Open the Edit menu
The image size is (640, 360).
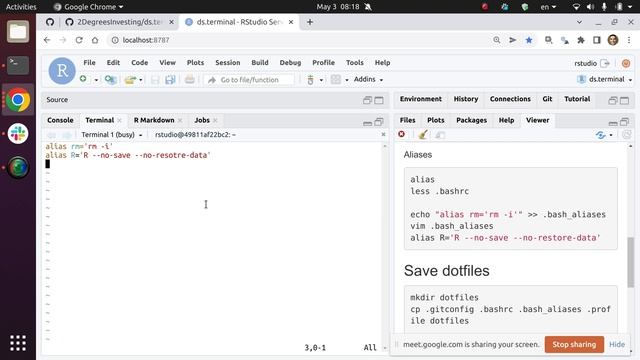(113, 62)
